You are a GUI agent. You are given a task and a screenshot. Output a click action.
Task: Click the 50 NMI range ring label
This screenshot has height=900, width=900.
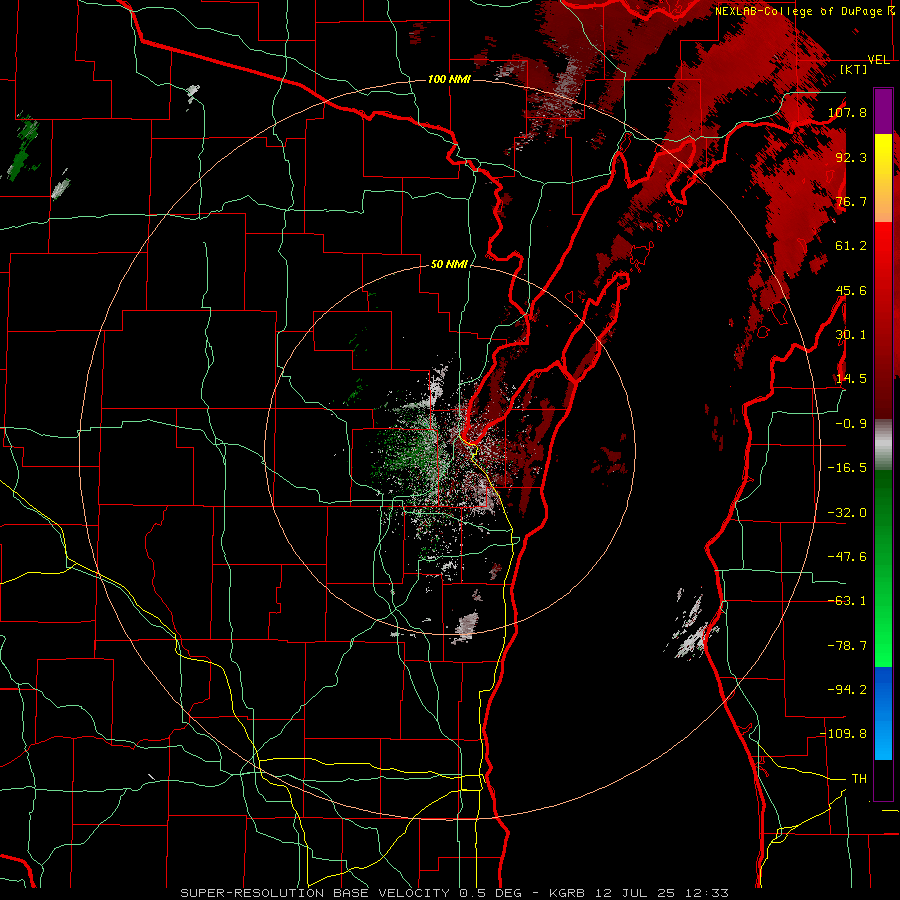click(449, 264)
